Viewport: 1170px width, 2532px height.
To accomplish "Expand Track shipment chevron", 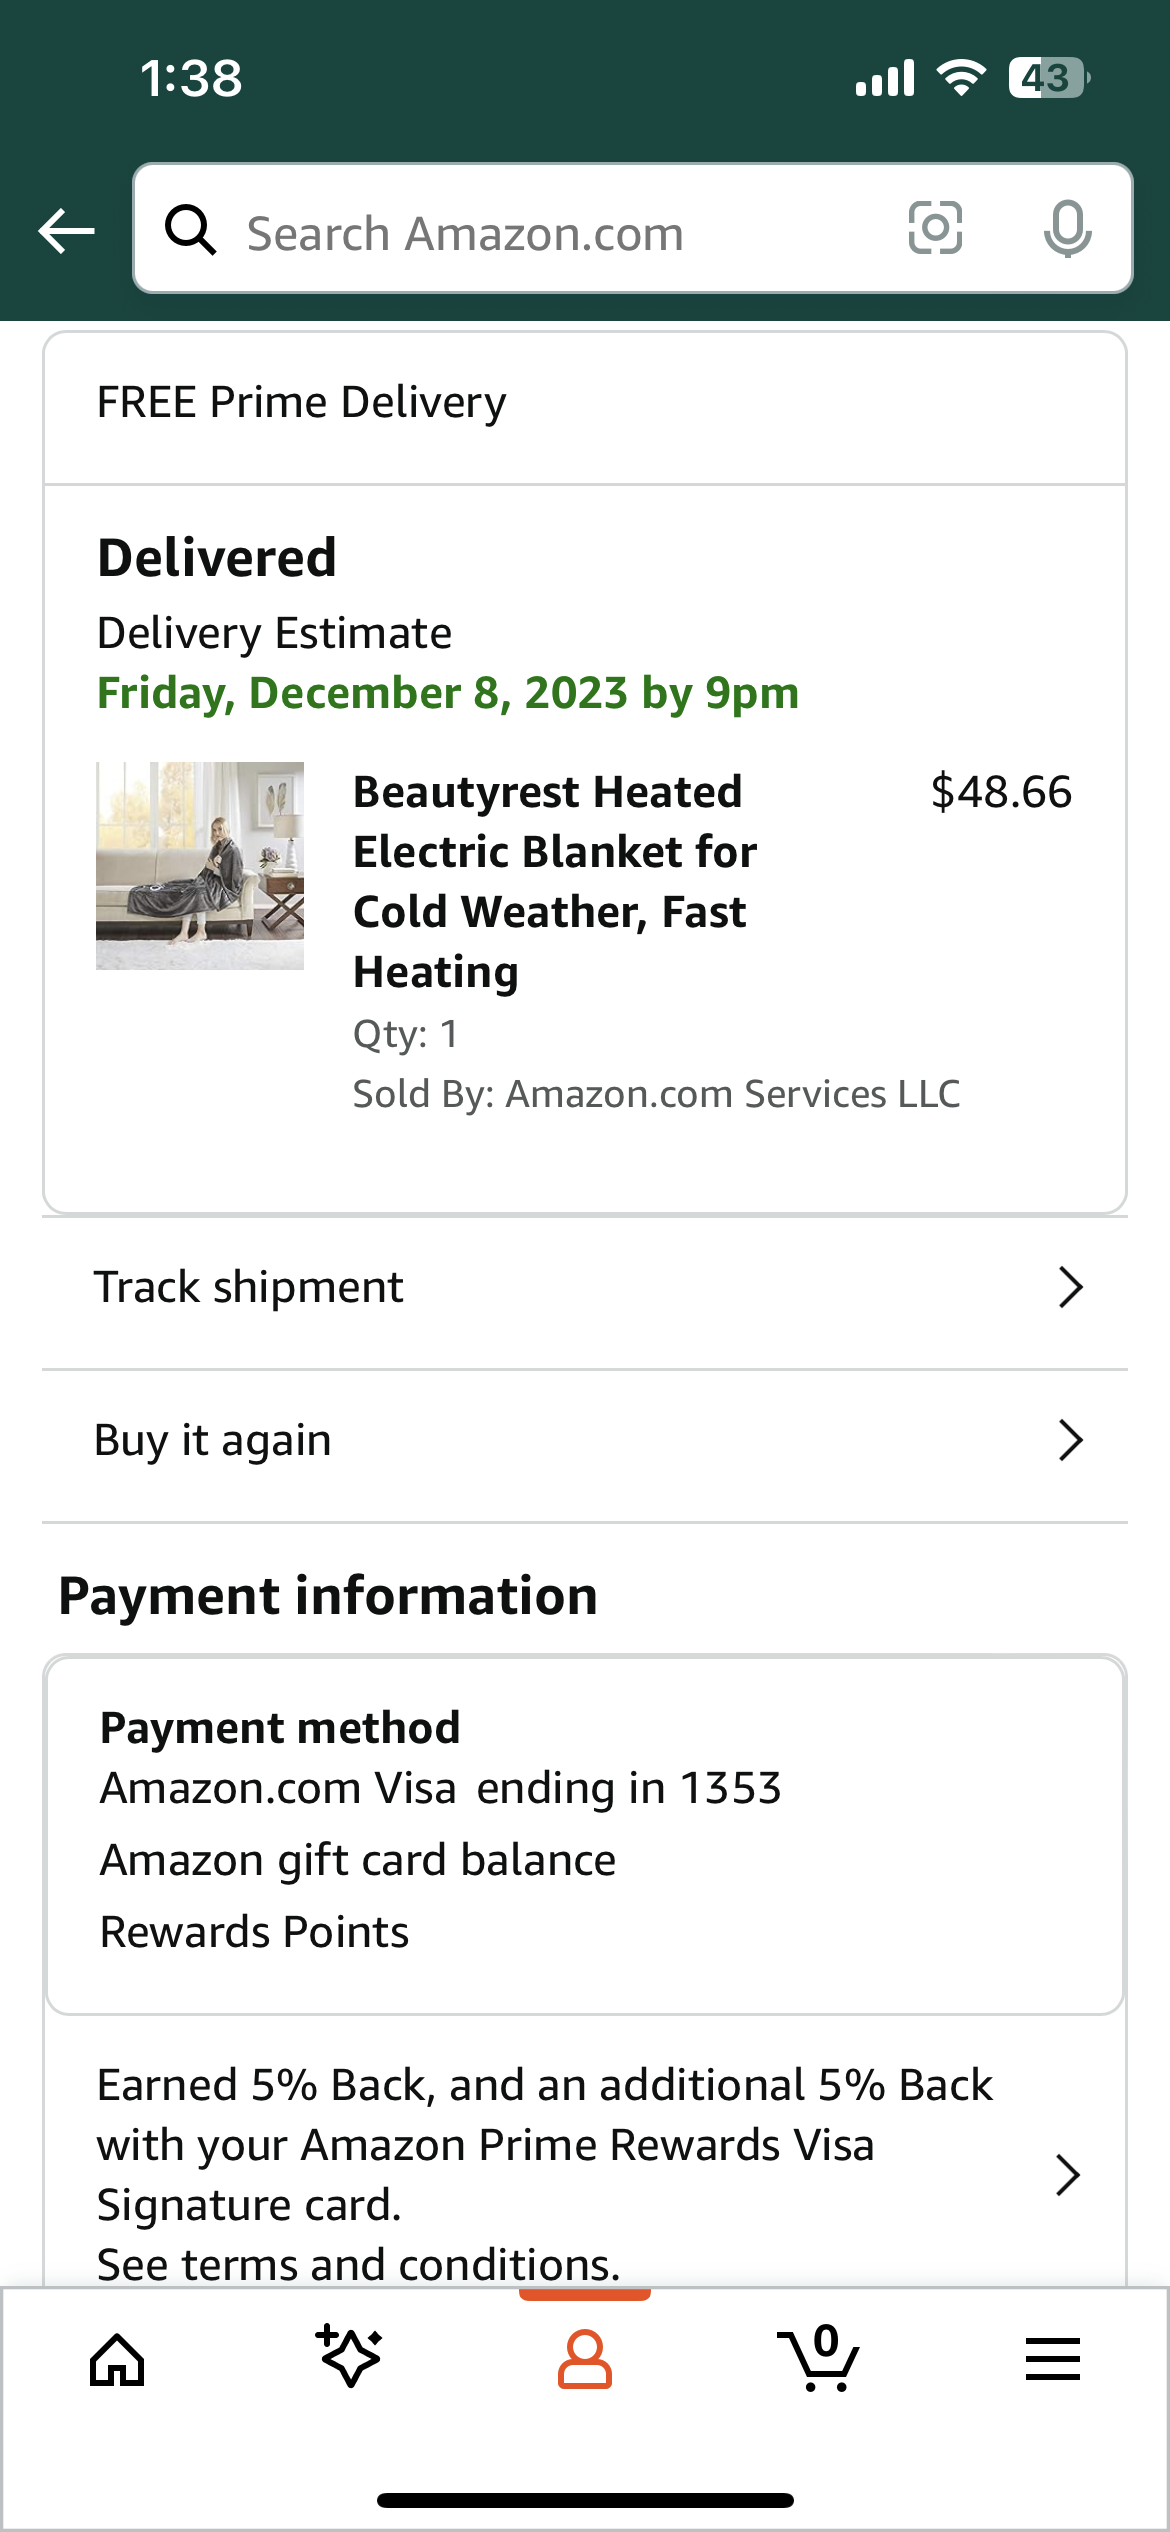I will click(x=1070, y=1288).
